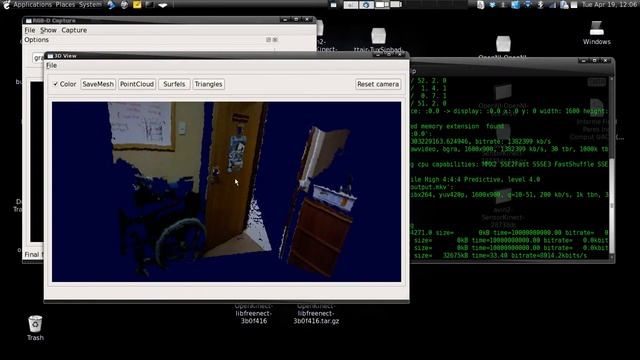Click the white down-arrow panel icon

(163, 5)
